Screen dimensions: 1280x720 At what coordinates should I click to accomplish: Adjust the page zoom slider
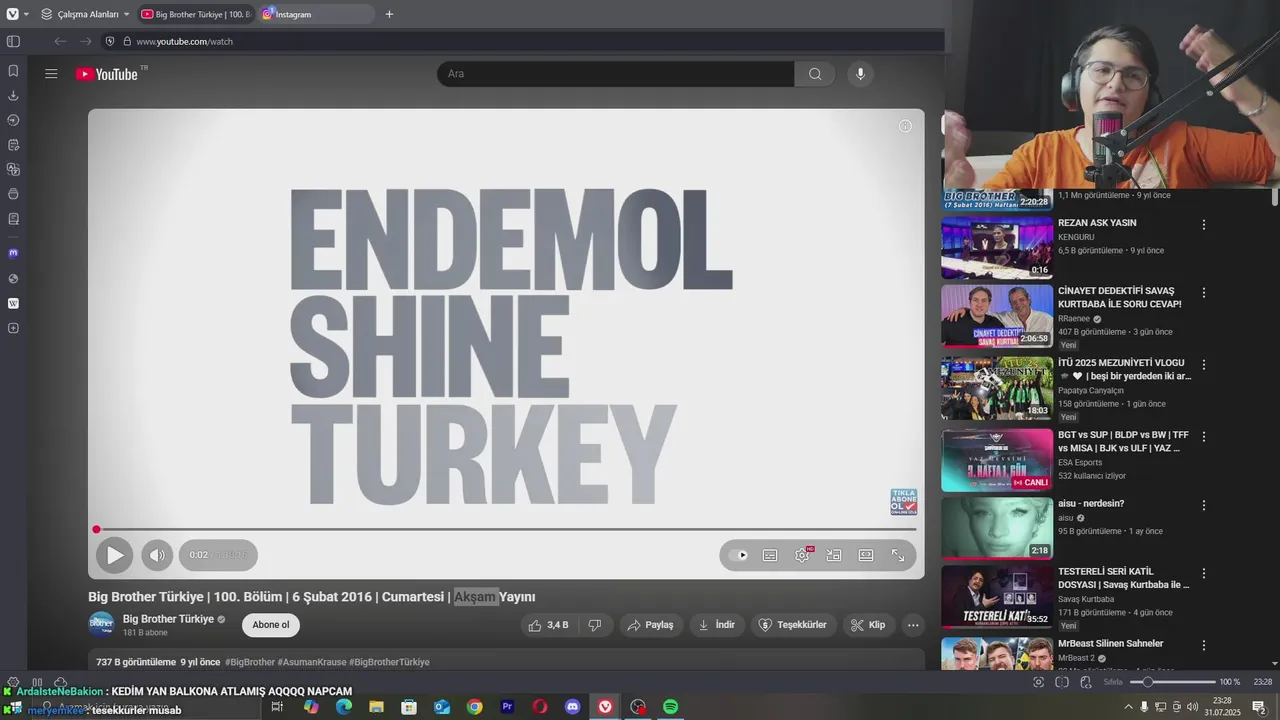(1172, 682)
